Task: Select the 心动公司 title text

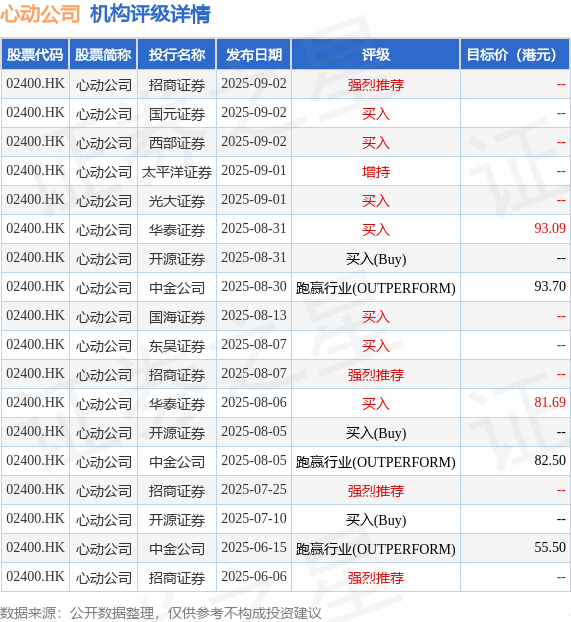Action: click(40, 14)
